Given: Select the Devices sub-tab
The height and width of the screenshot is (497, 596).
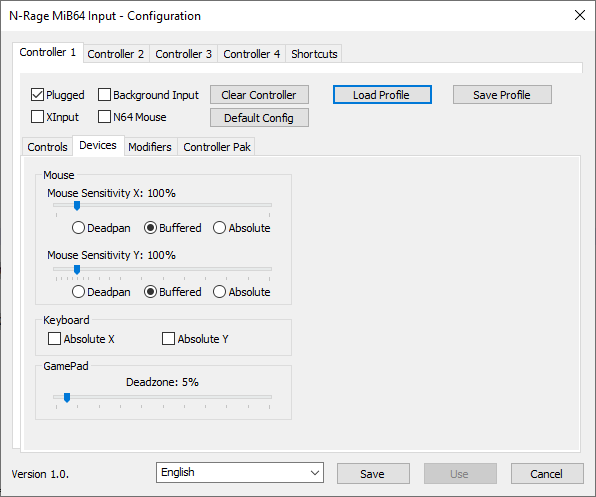Looking at the screenshot, I should [x=98, y=146].
